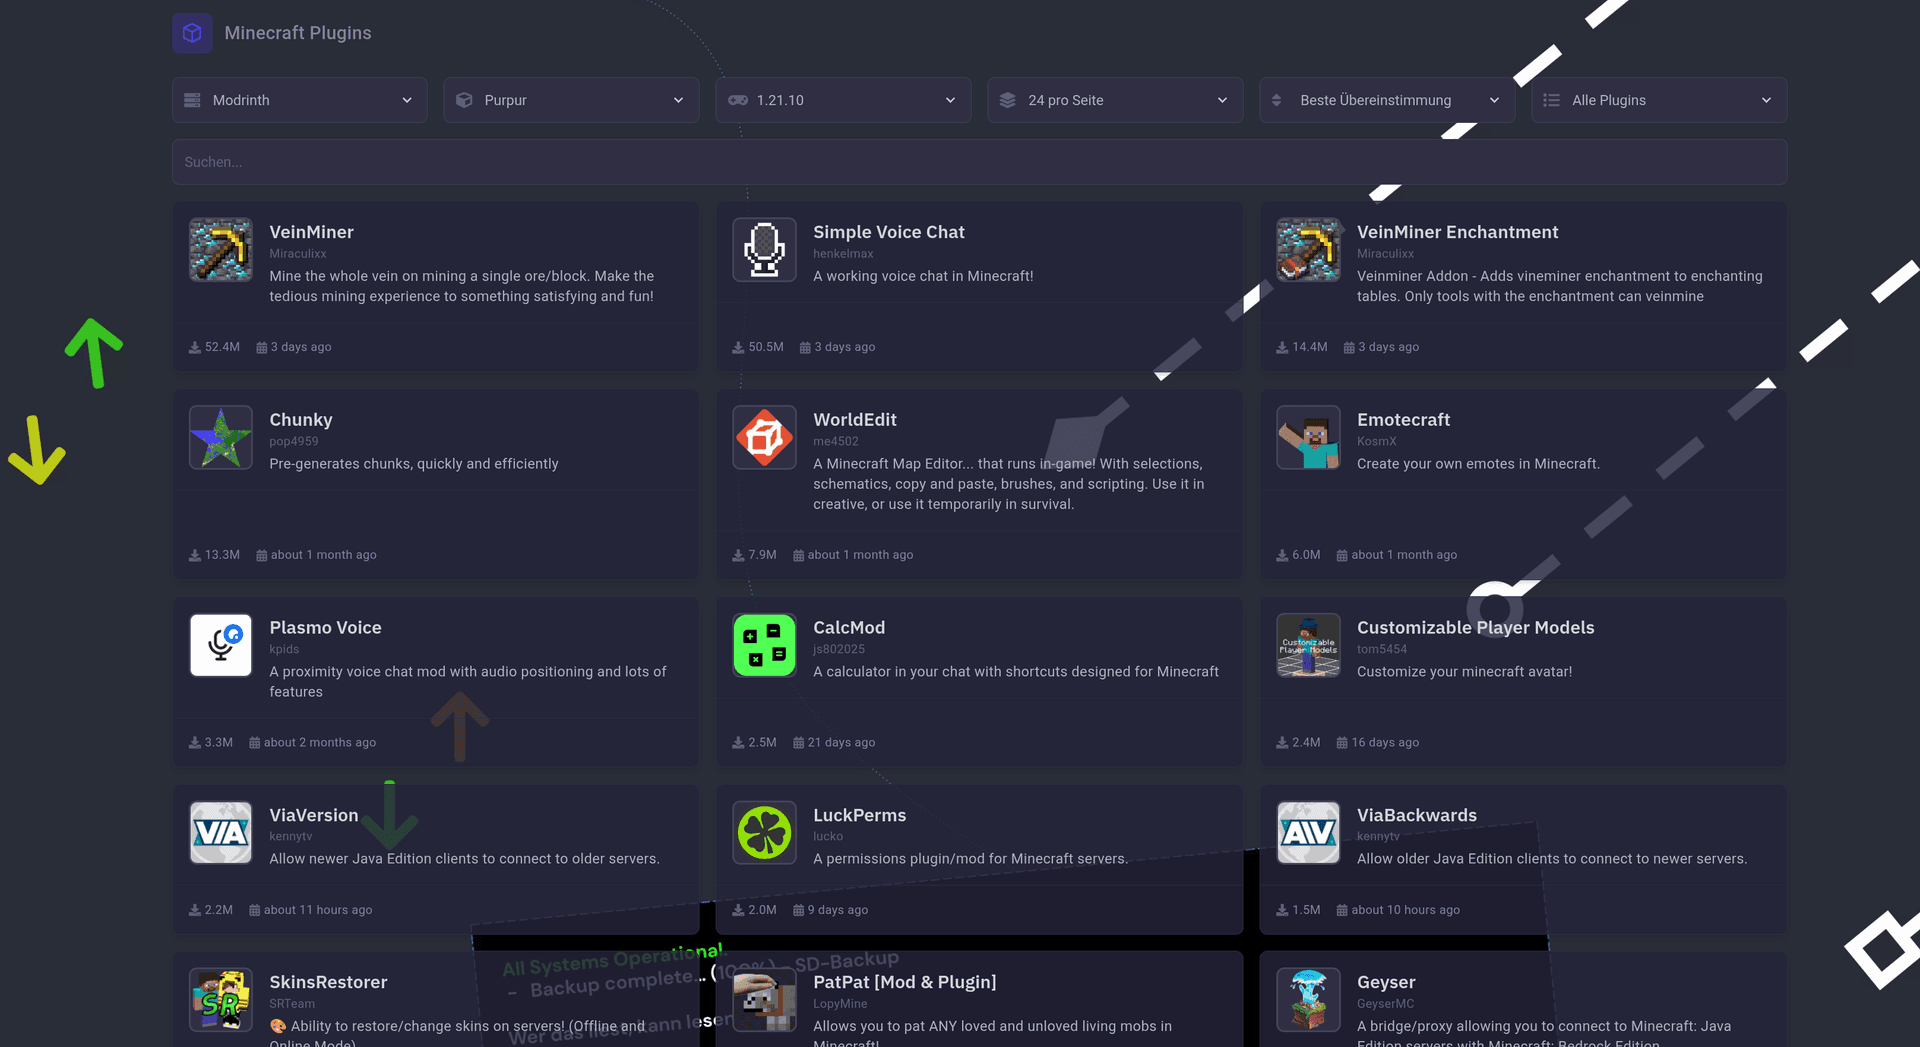Click the VeinMiner Enchantment icon
The width and height of the screenshot is (1920, 1047).
point(1309,250)
